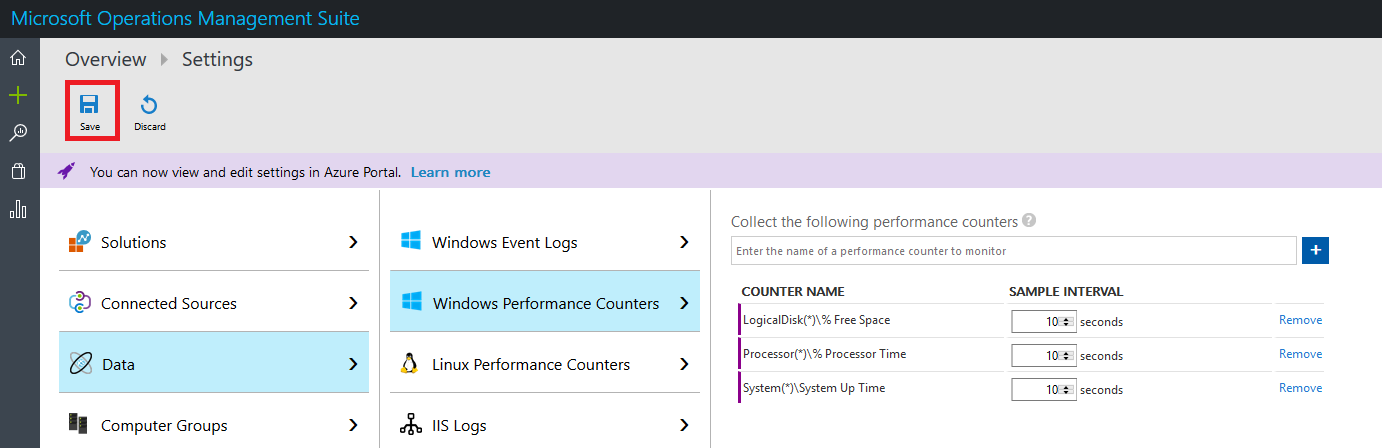The image size is (1382, 448).
Task: Open Log Search magnifier icon in sidebar
Action: point(18,133)
